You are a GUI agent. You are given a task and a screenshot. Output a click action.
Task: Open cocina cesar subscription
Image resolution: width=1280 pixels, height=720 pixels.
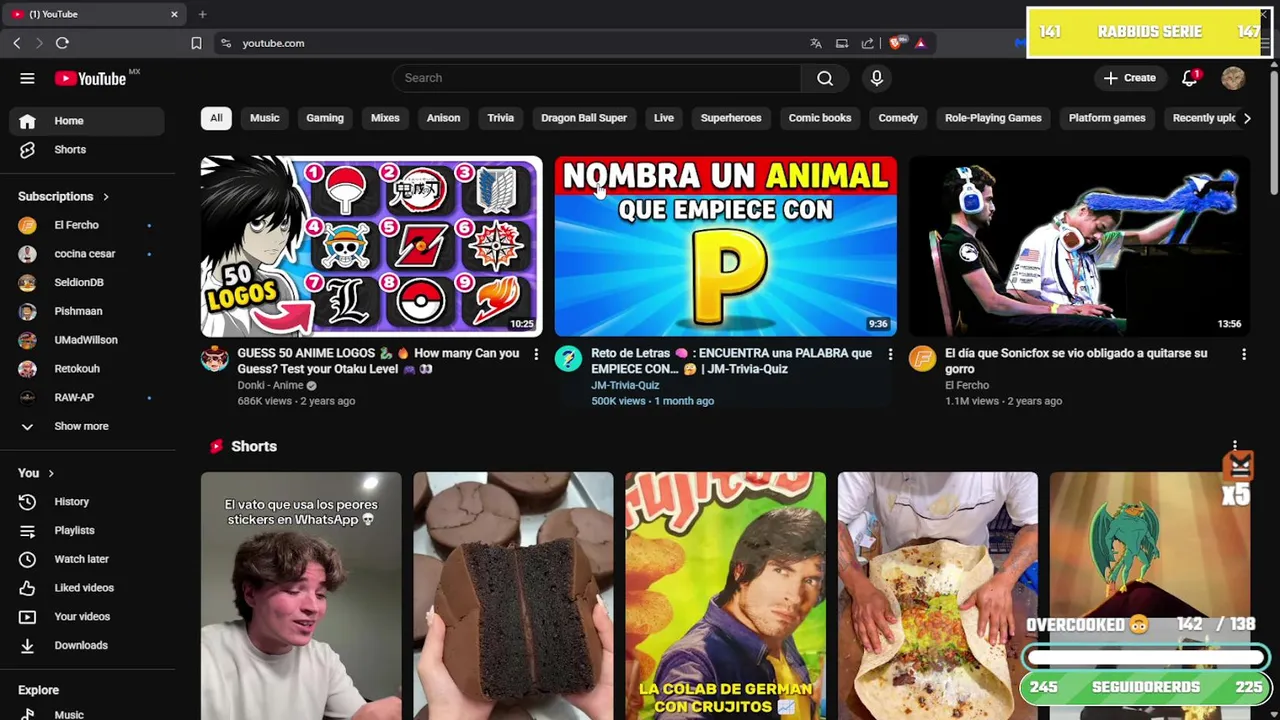(x=89, y=254)
